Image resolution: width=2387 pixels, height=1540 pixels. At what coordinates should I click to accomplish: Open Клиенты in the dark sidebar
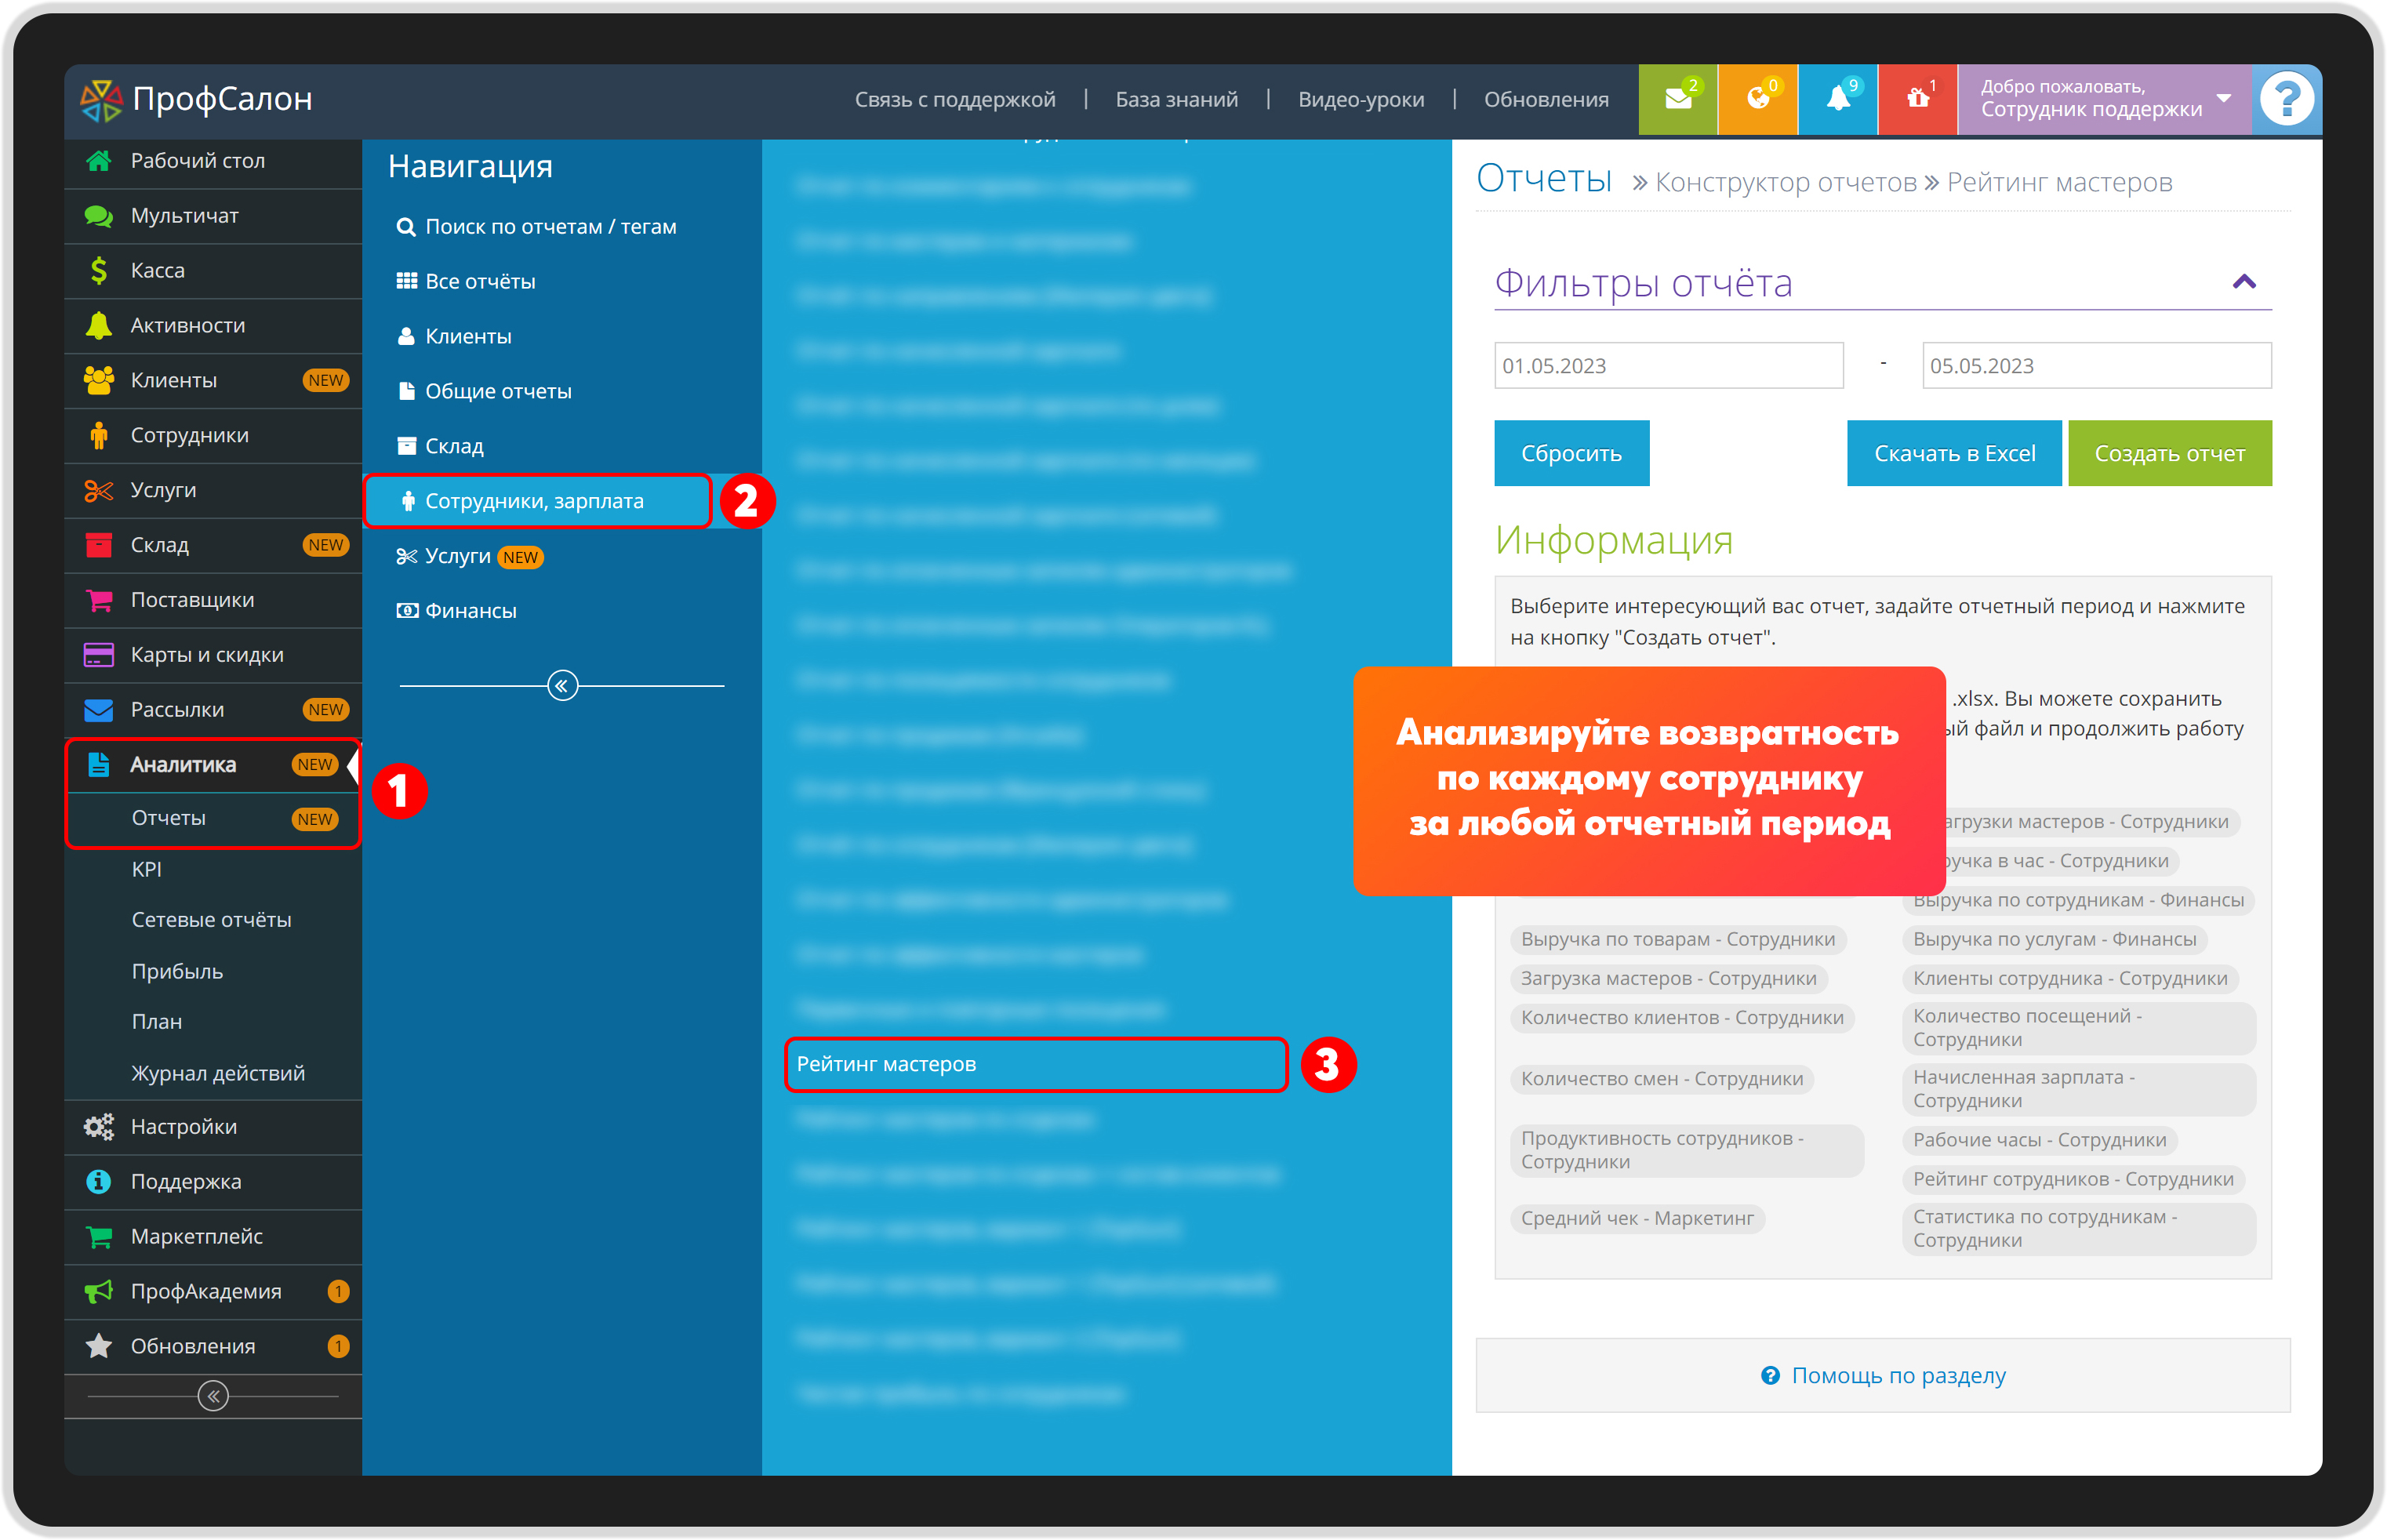click(x=213, y=381)
